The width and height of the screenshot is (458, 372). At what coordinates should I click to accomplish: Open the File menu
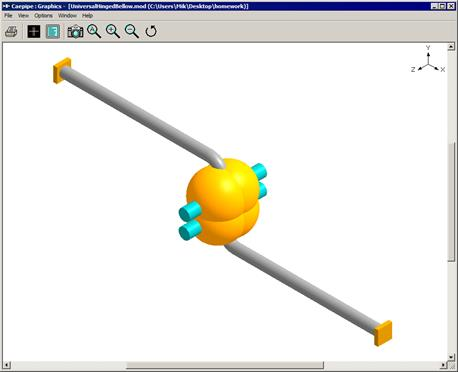8,16
